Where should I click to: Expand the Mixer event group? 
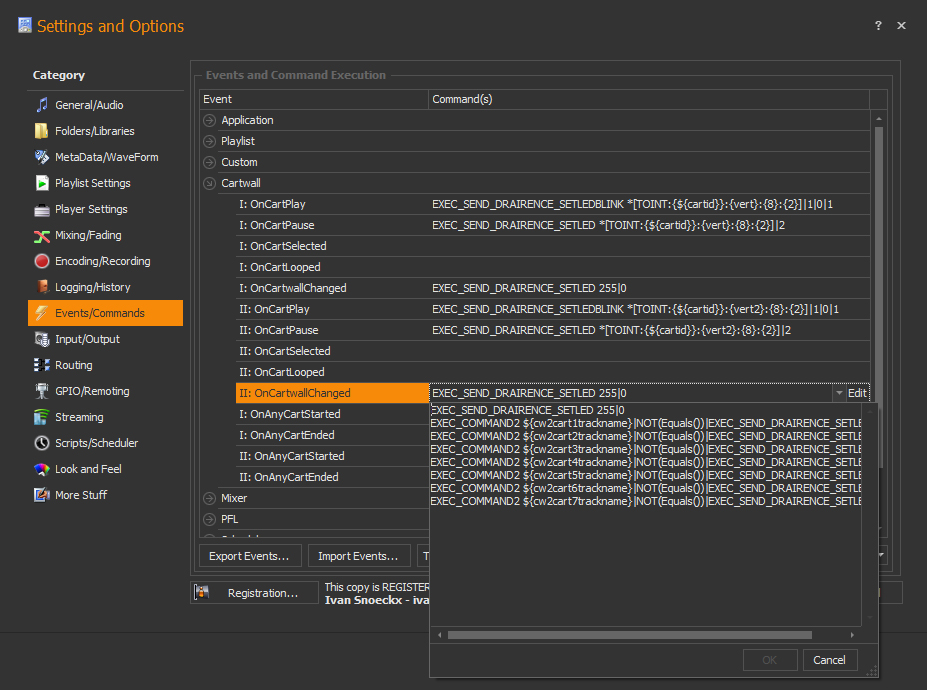tap(210, 498)
